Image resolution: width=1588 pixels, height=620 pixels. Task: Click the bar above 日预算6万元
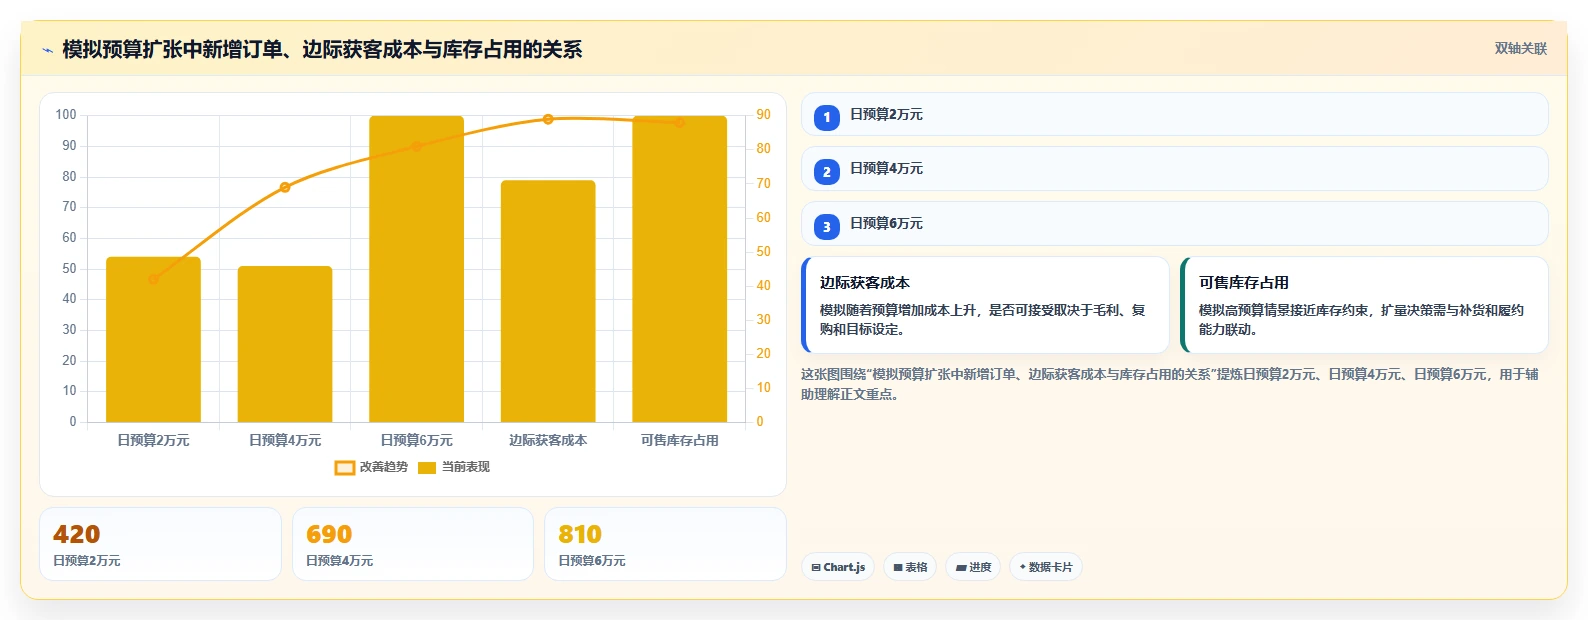416,269
